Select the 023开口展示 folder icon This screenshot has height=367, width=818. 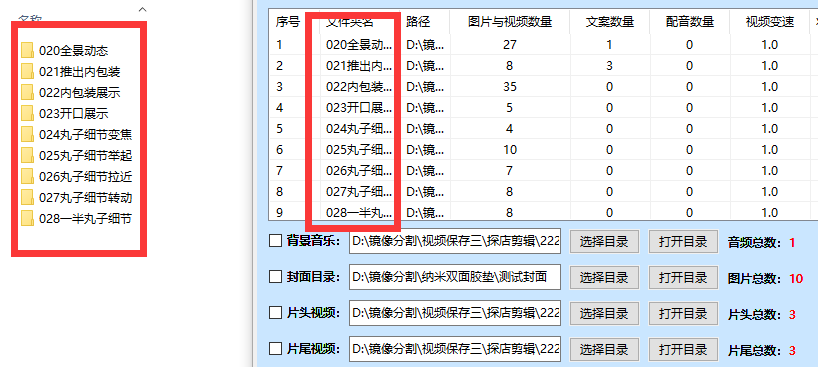pyautogui.click(x=28, y=114)
